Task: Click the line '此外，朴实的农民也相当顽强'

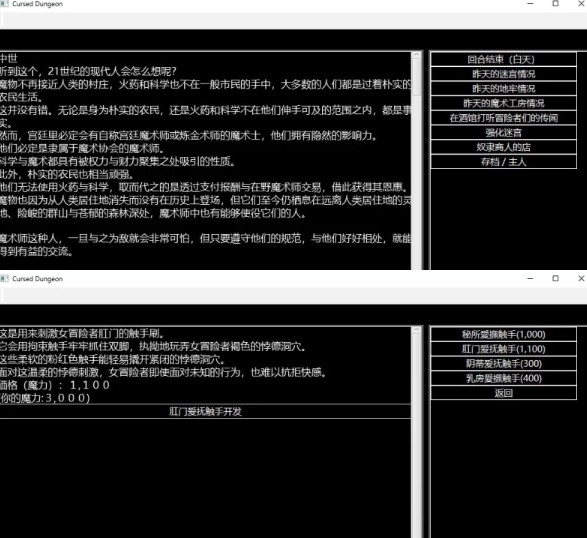Action: [67, 174]
